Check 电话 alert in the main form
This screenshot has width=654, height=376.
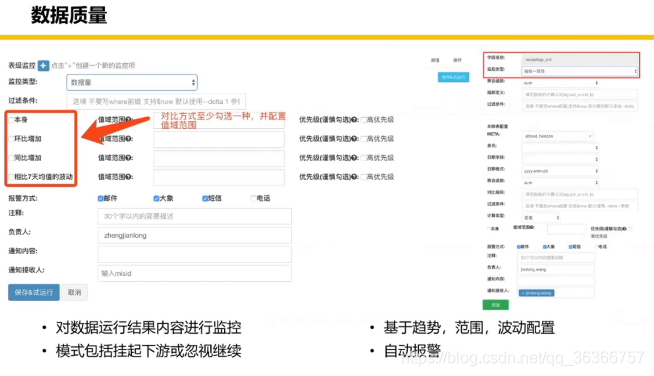253,198
